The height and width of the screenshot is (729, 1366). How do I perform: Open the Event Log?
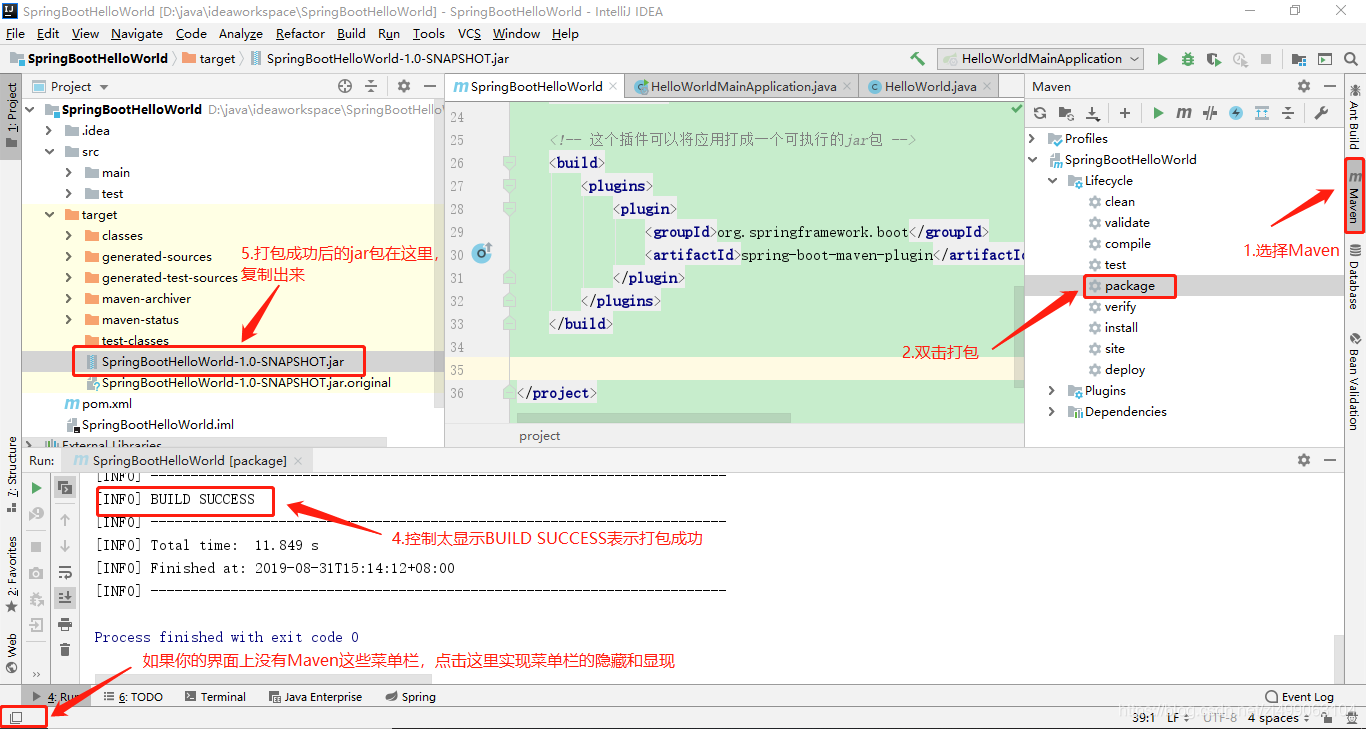point(1300,697)
